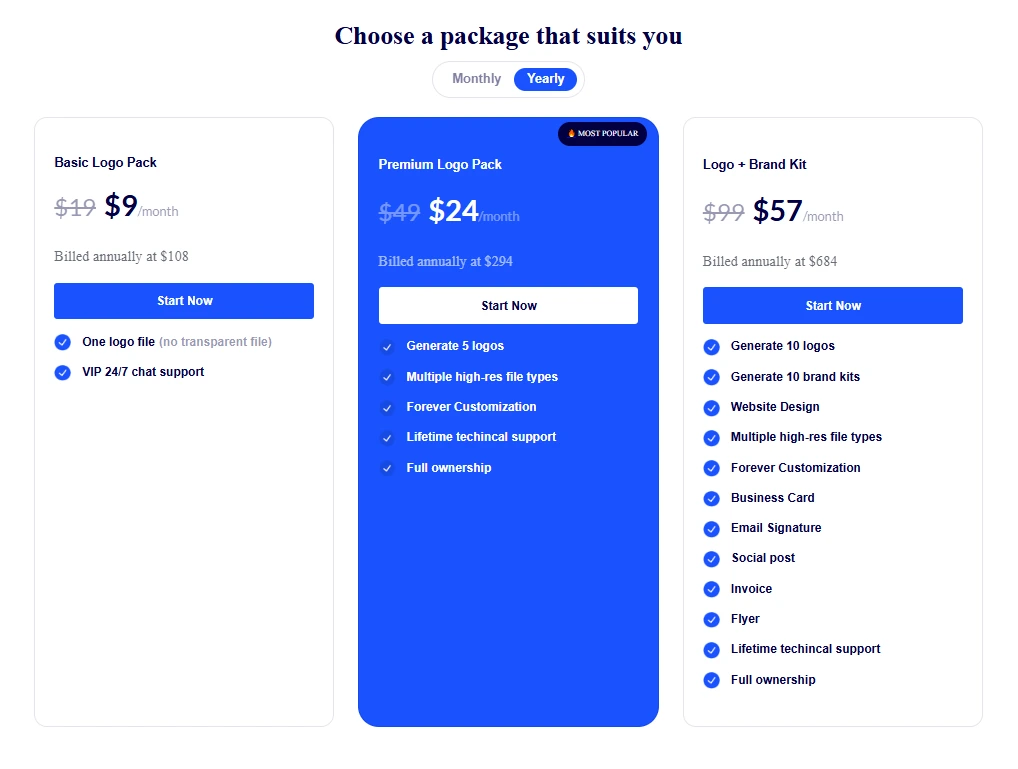
Task: Click checkmark next to Premium Full ownership
Action: 387,468
